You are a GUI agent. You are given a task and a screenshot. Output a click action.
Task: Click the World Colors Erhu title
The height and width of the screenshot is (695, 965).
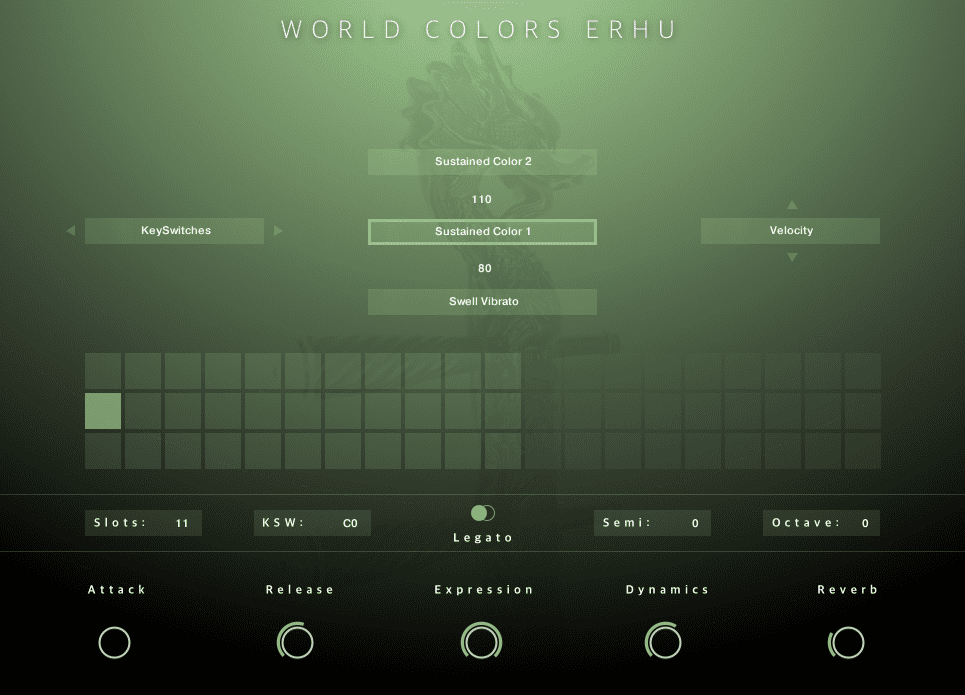coord(479,30)
